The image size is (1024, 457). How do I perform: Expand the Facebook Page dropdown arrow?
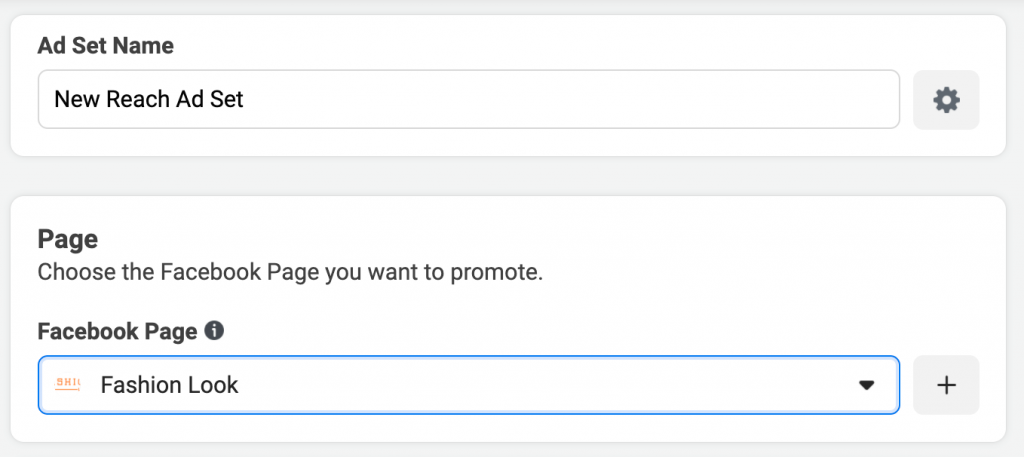coord(866,385)
